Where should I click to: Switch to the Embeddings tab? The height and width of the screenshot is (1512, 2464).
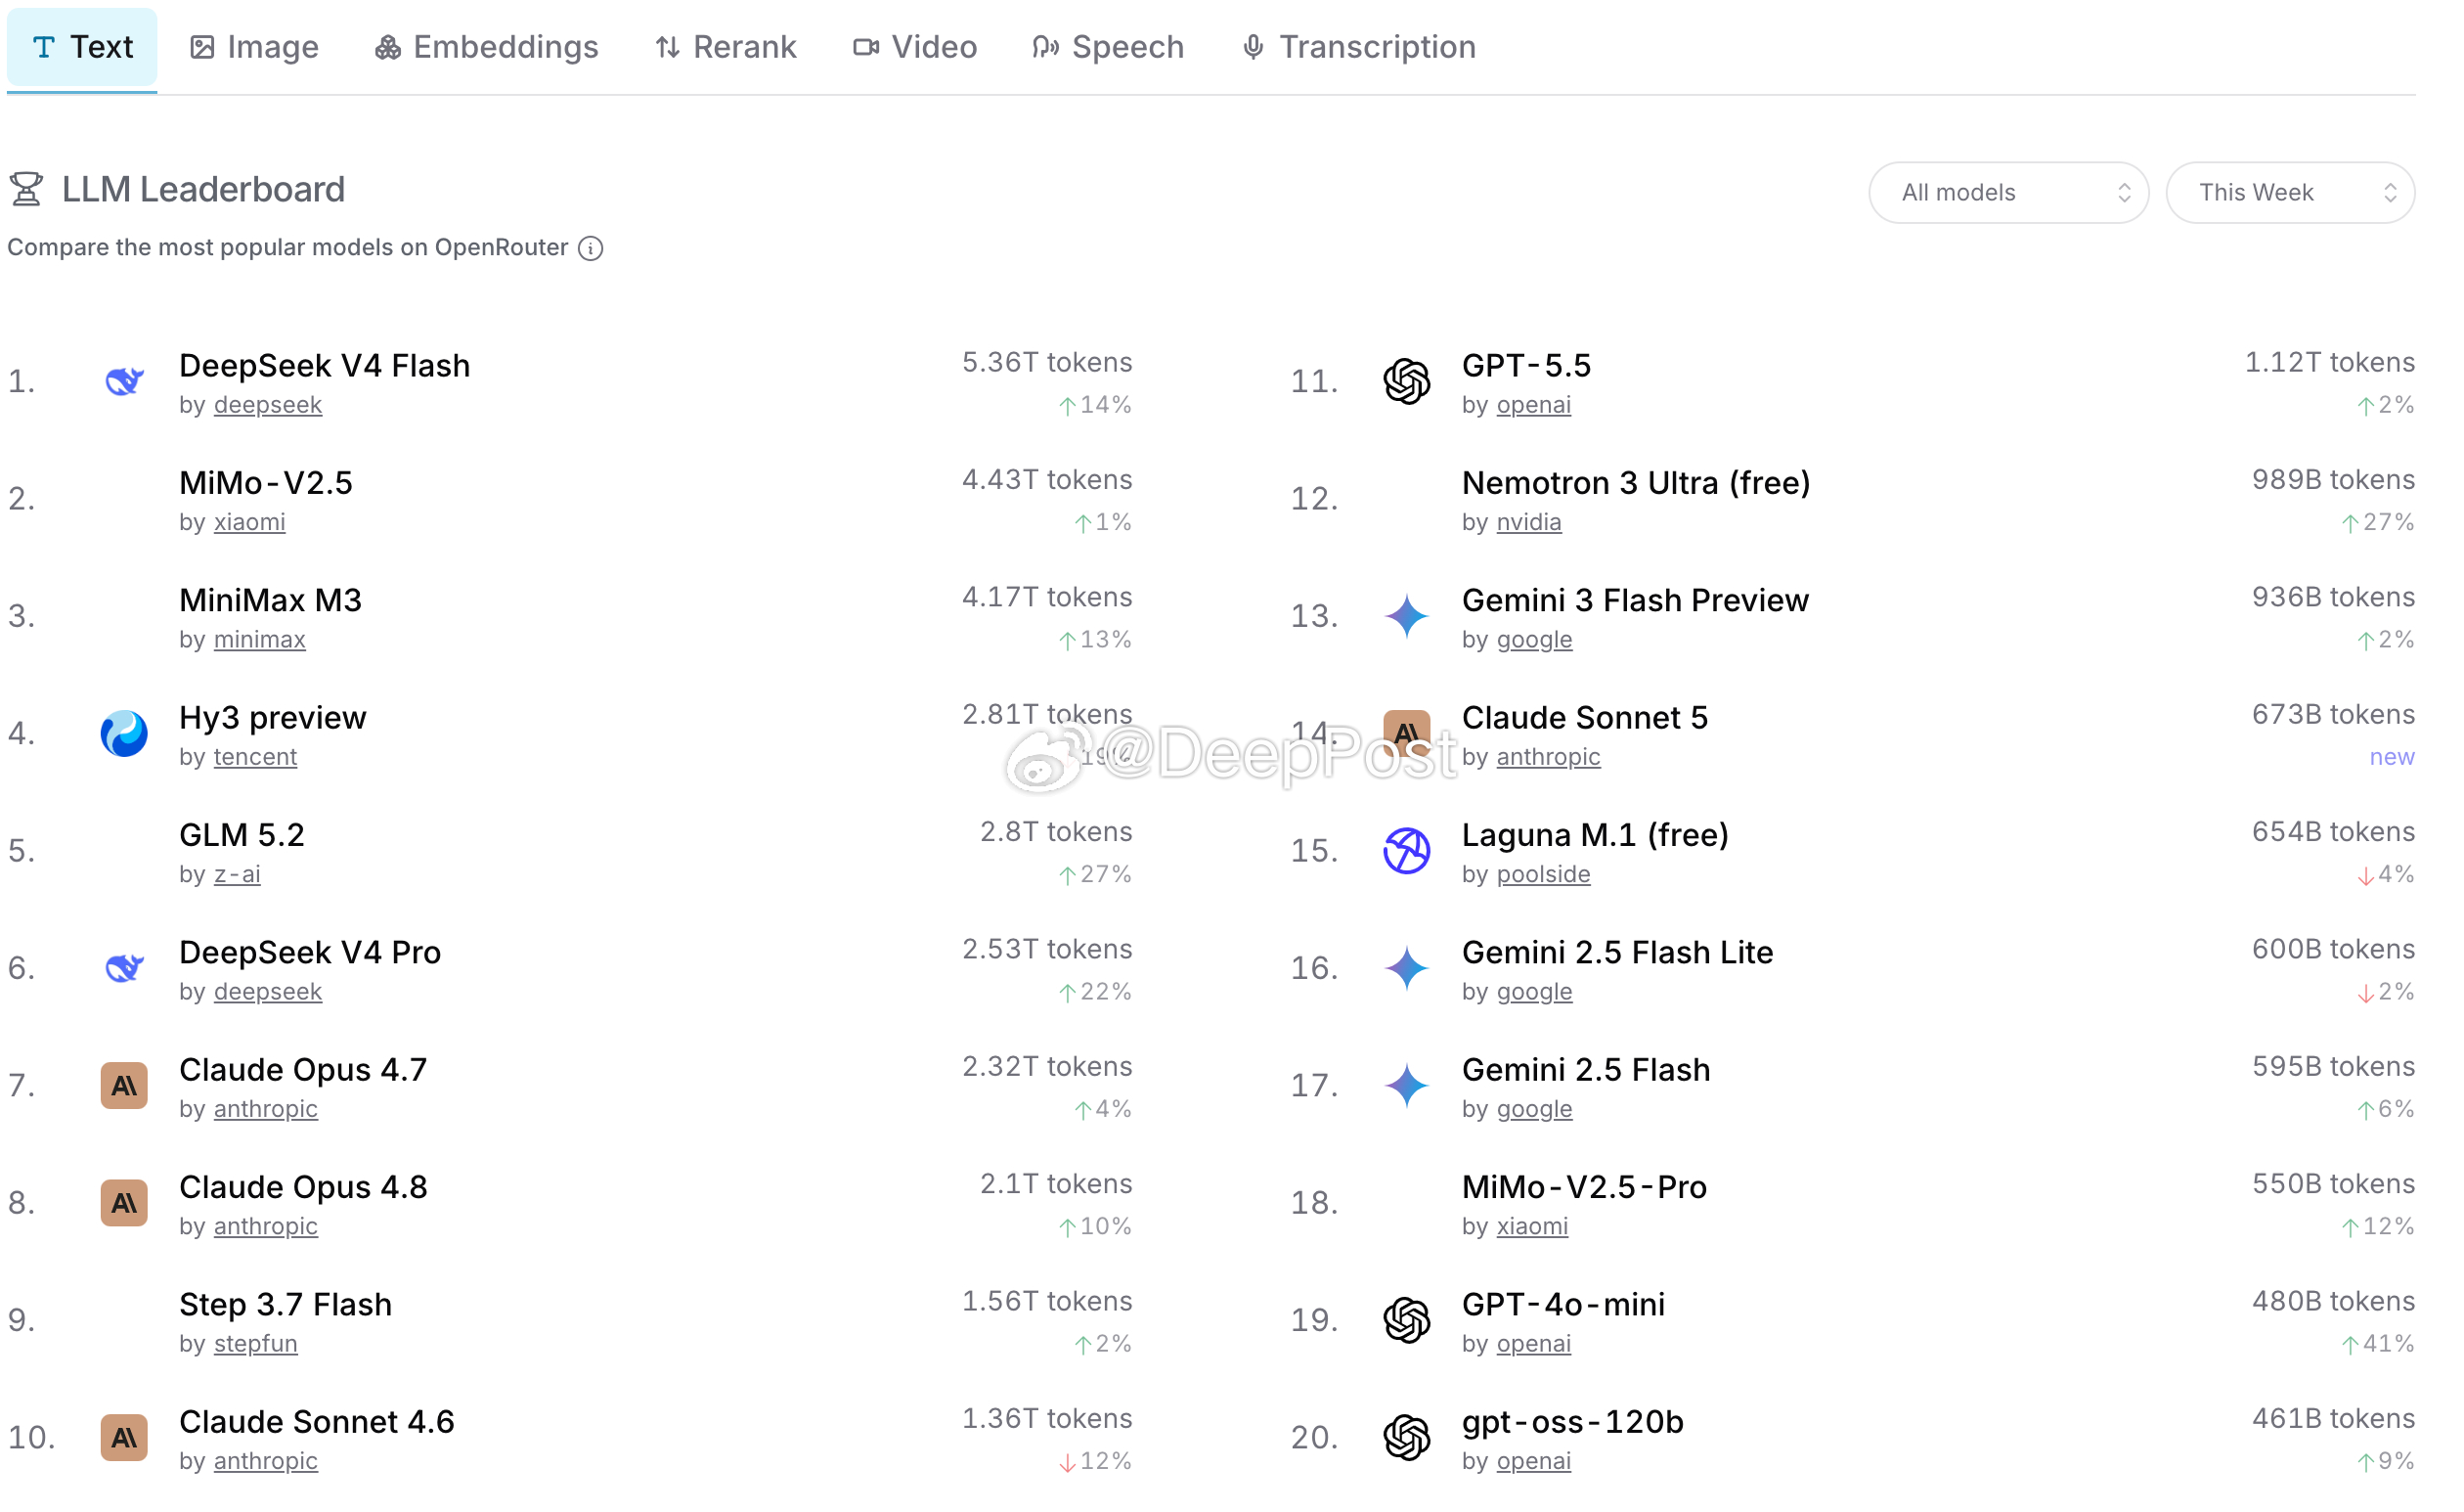(x=486, y=47)
